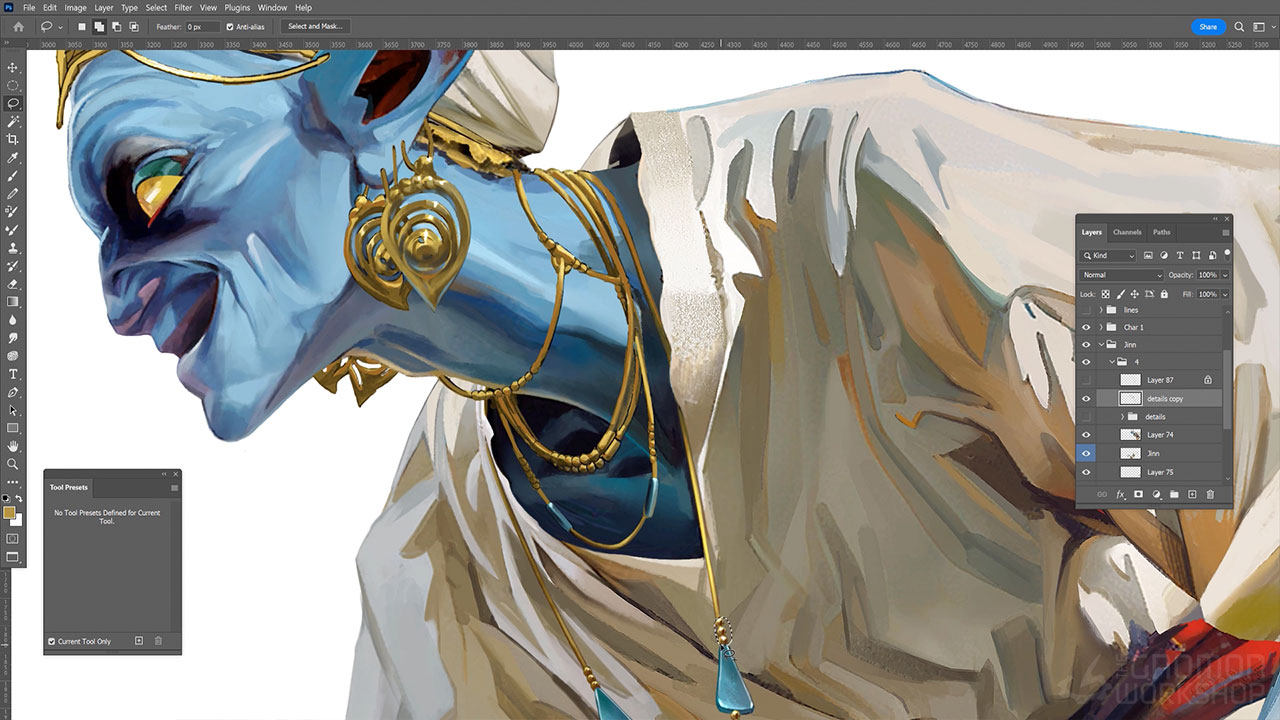Select the Zoom tool
Image resolution: width=1280 pixels, height=720 pixels.
click(13, 464)
